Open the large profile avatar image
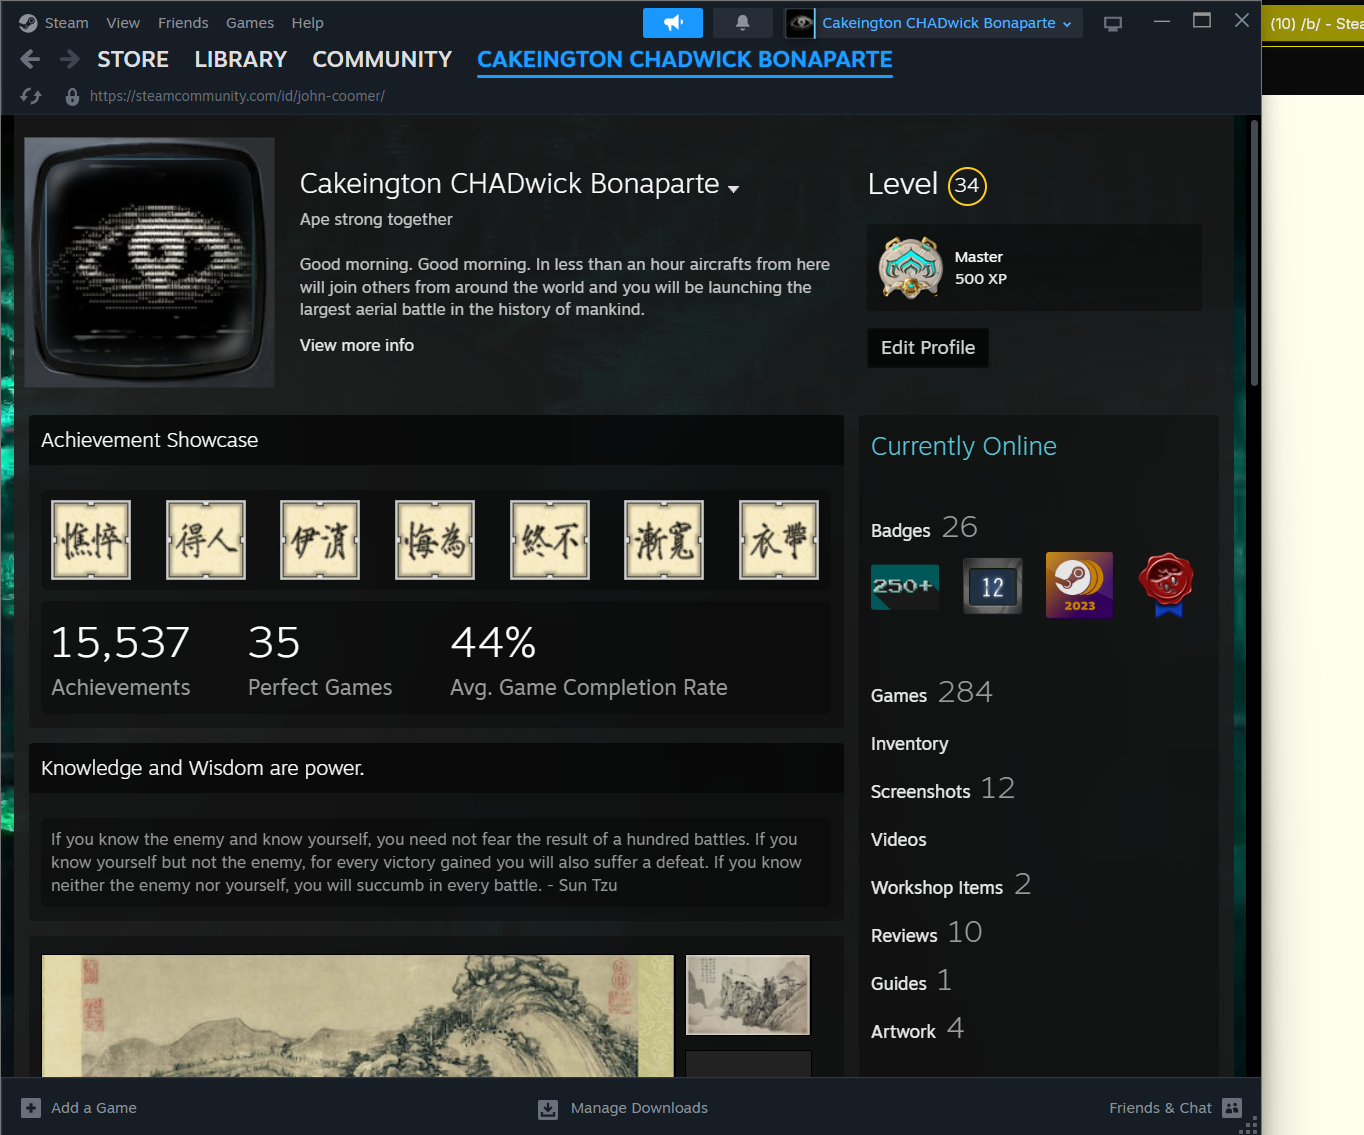Viewport: 1364px width, 1135px height. [x=150, y=262]
